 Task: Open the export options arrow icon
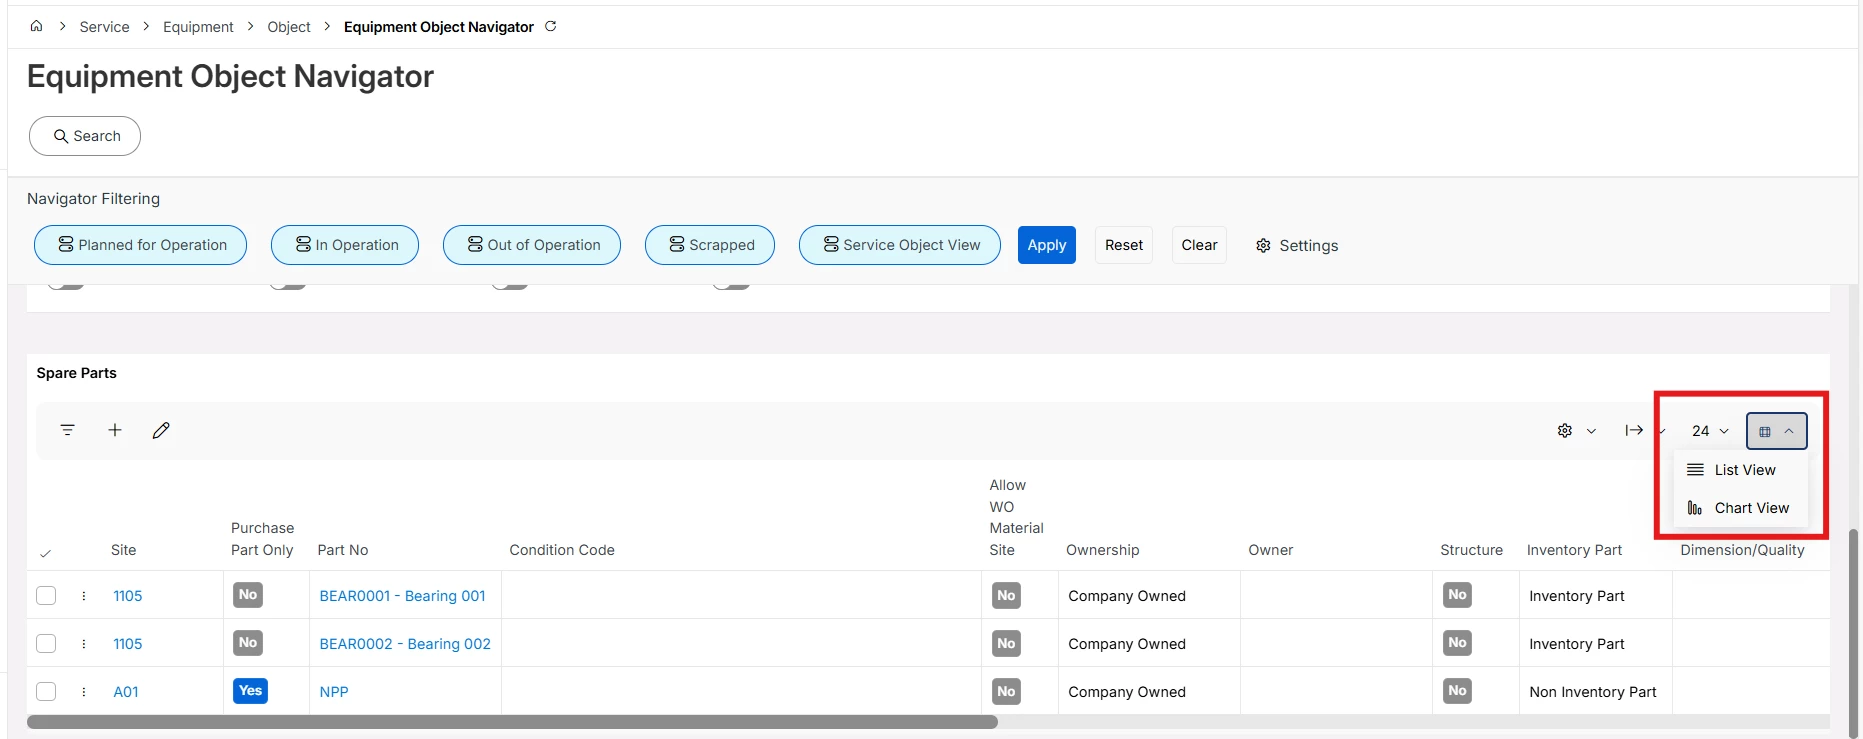1634,431
